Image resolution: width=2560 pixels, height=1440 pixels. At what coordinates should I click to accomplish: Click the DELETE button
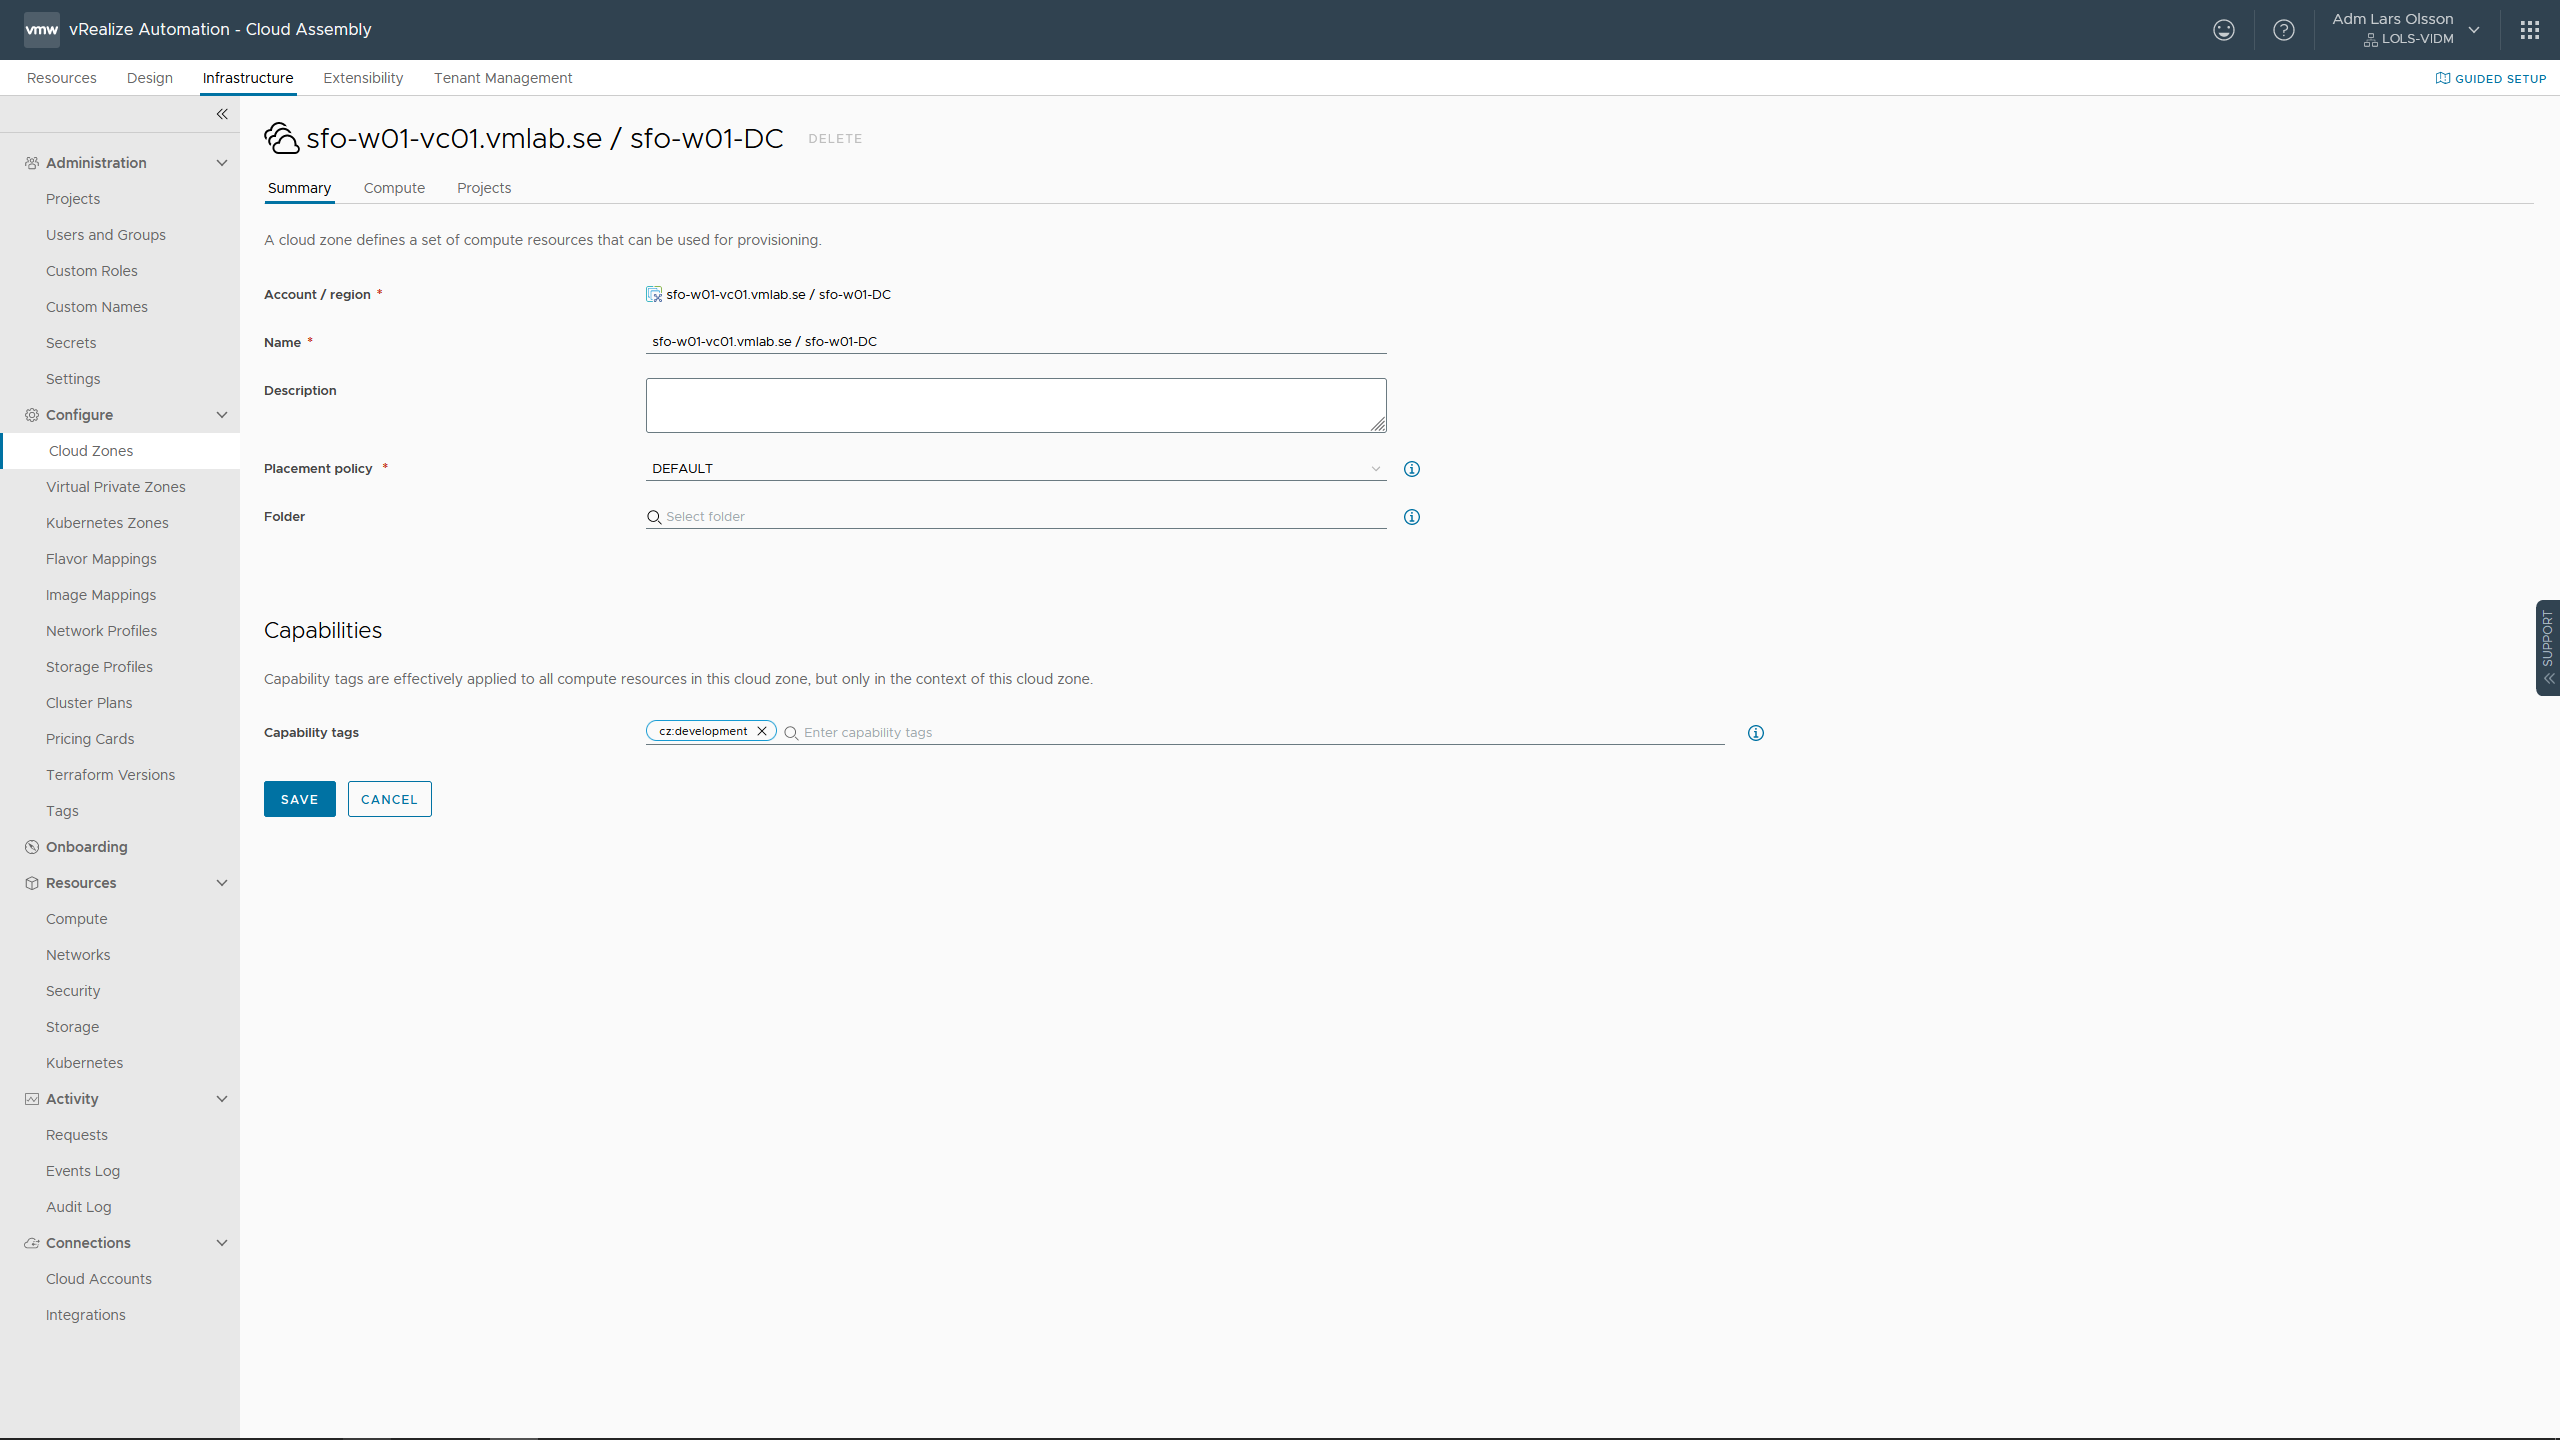pyautogui.click(x=835, y=139)
